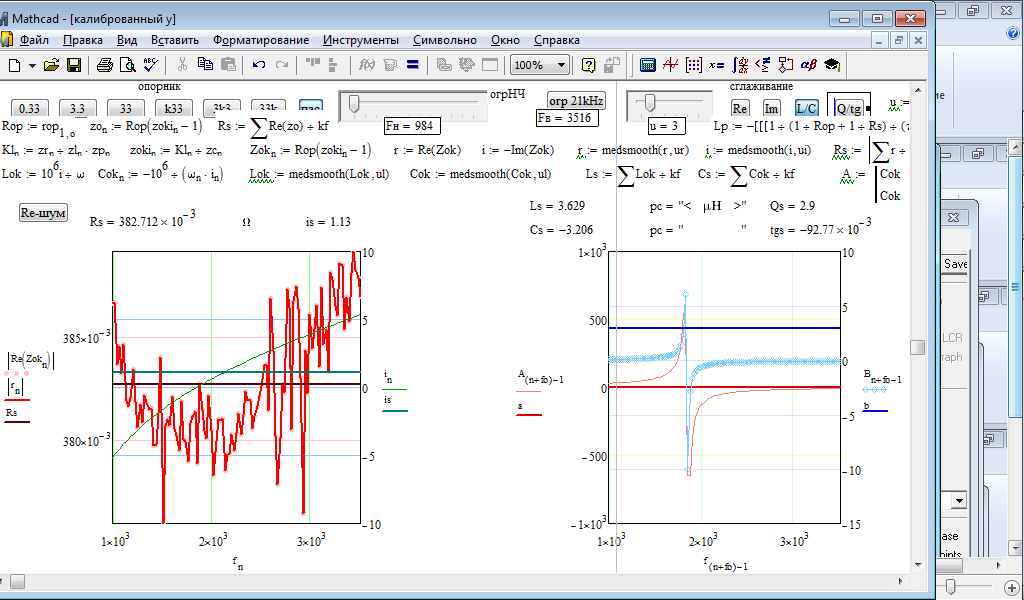Expand the New document dropdown arrow
1024x600 pixels.
[x=32, y=65]
